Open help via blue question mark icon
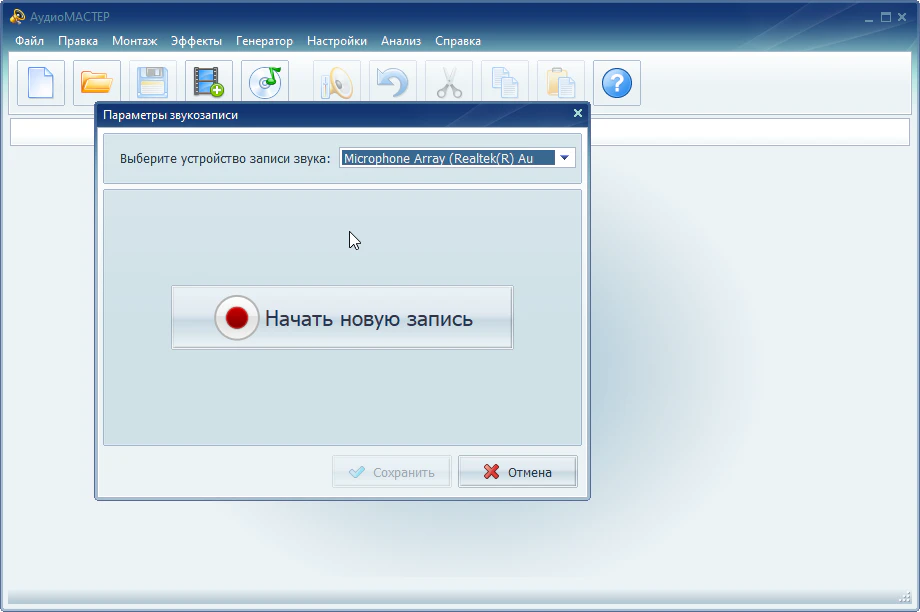920x612 pixels. tap(617, 83)
